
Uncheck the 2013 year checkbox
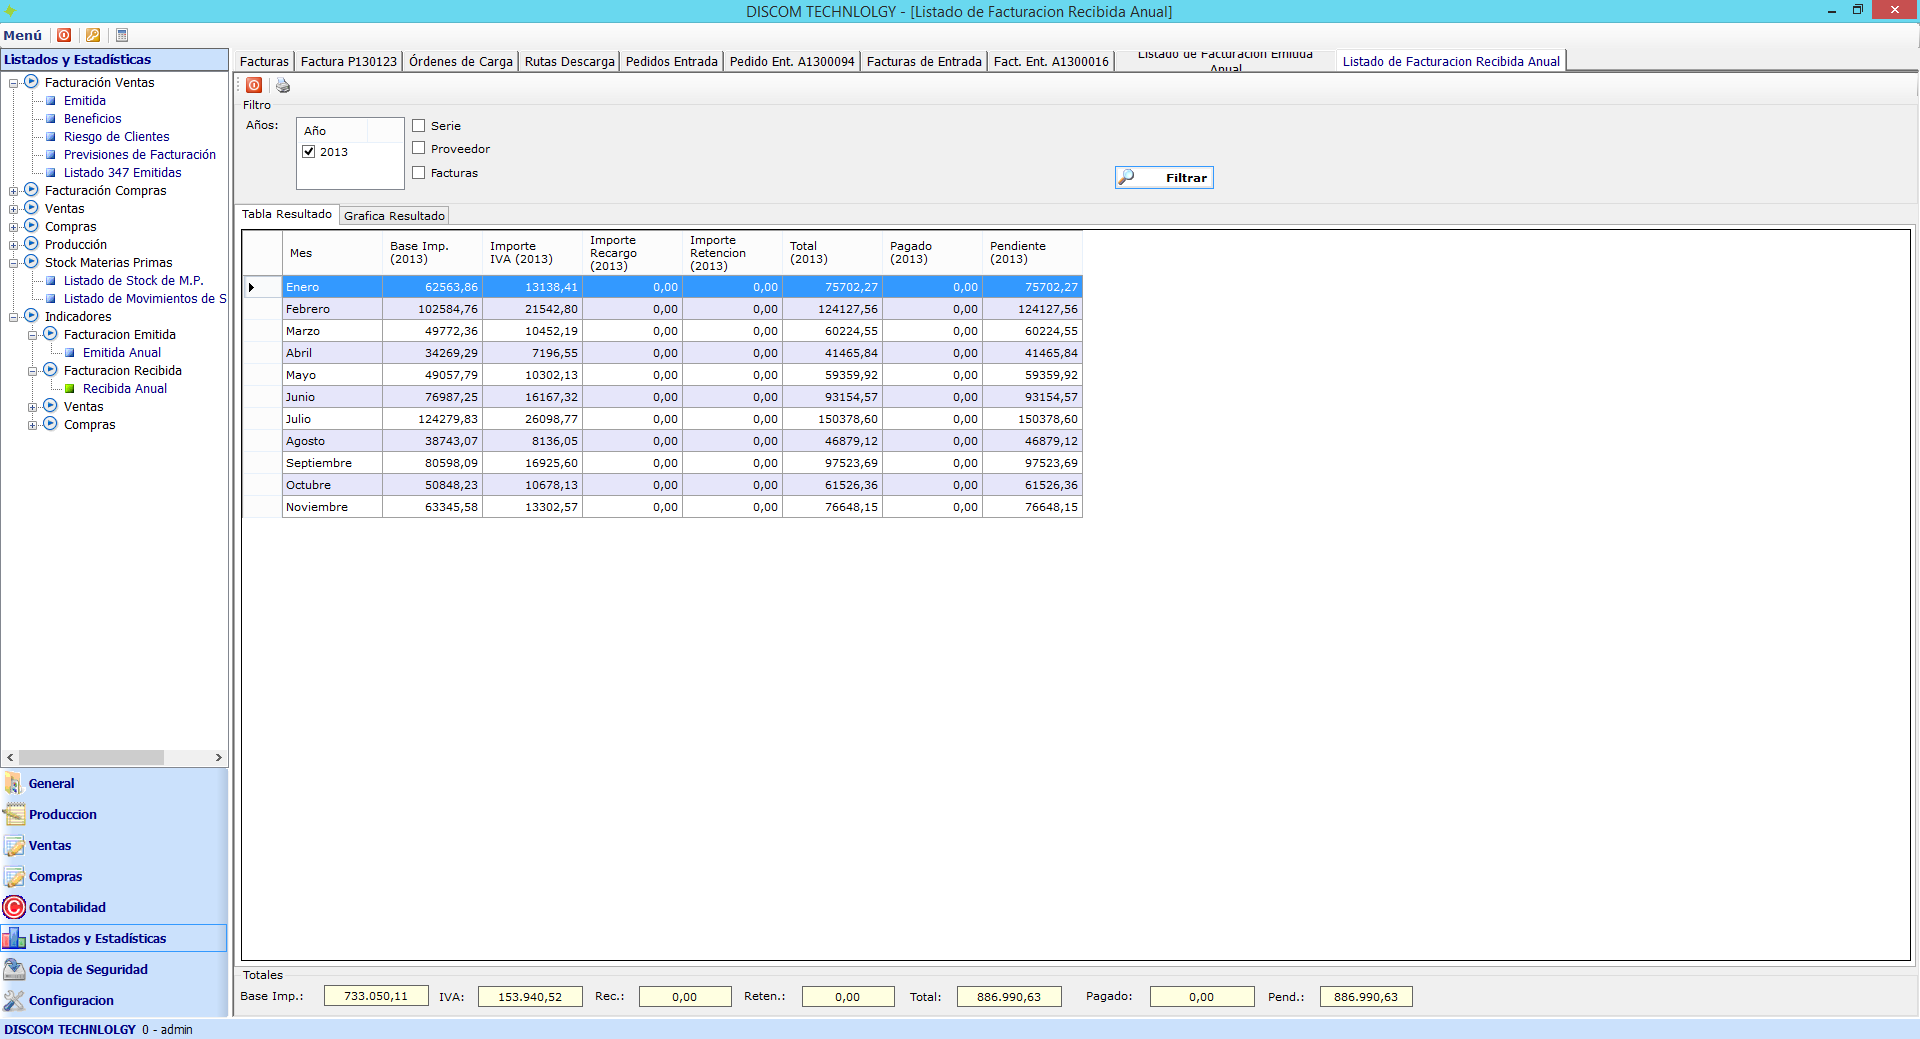309,152
